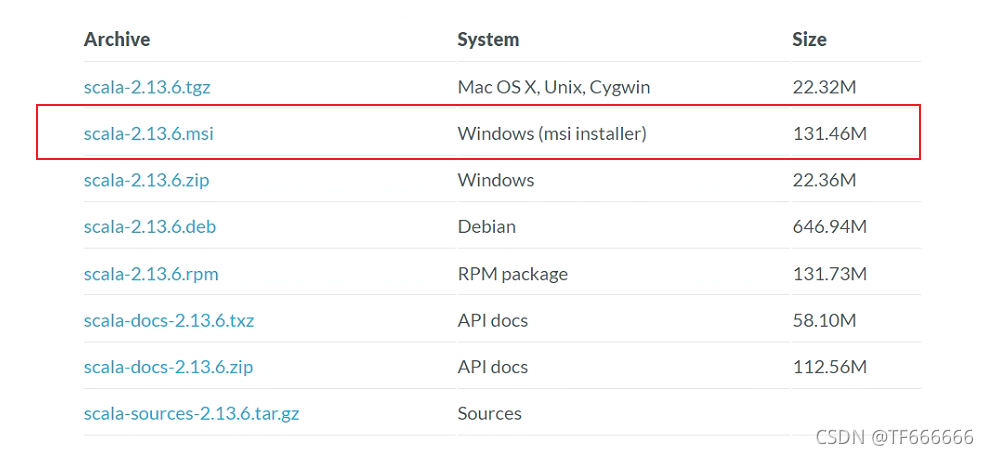Select the Sources system cell
This screenshot has width=989, height=455.
pos(489,414)
